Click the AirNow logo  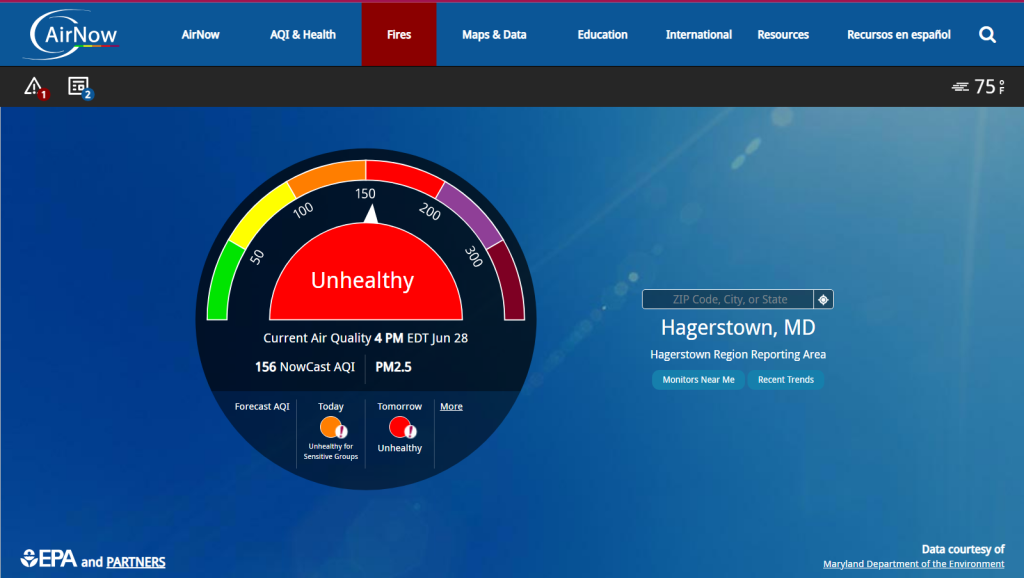coord(72,34)
